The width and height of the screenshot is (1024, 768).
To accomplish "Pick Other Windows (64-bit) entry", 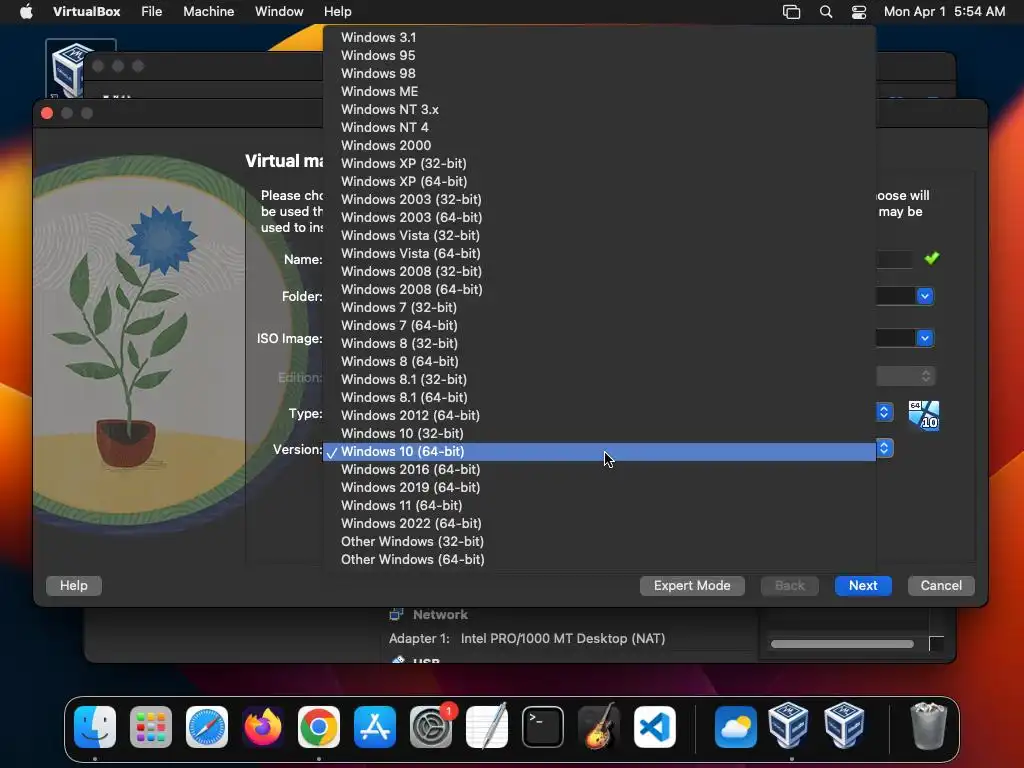I will click(599, 560).
